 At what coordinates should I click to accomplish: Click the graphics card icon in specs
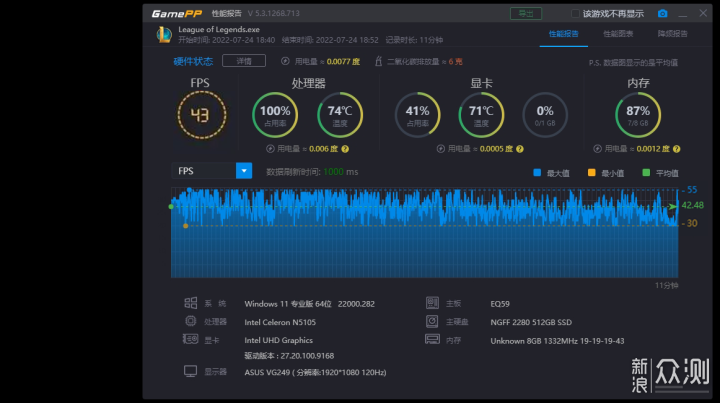pos(190,339)
